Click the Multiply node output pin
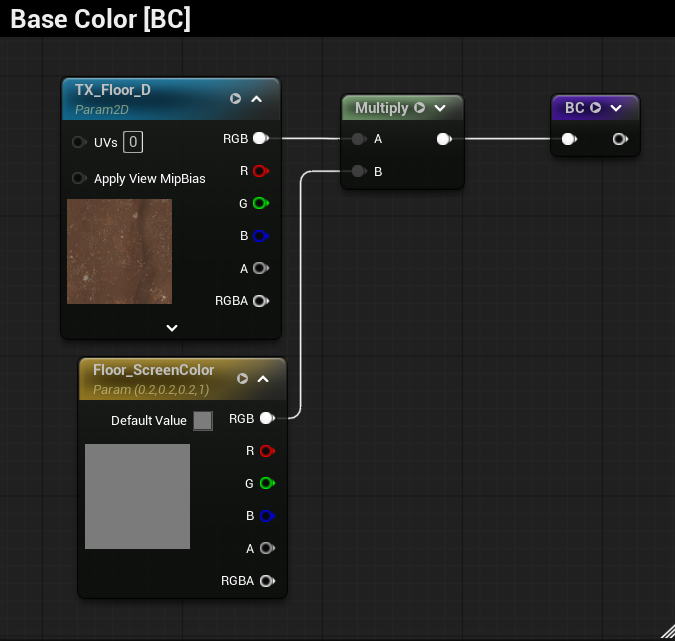 point(444,139)
